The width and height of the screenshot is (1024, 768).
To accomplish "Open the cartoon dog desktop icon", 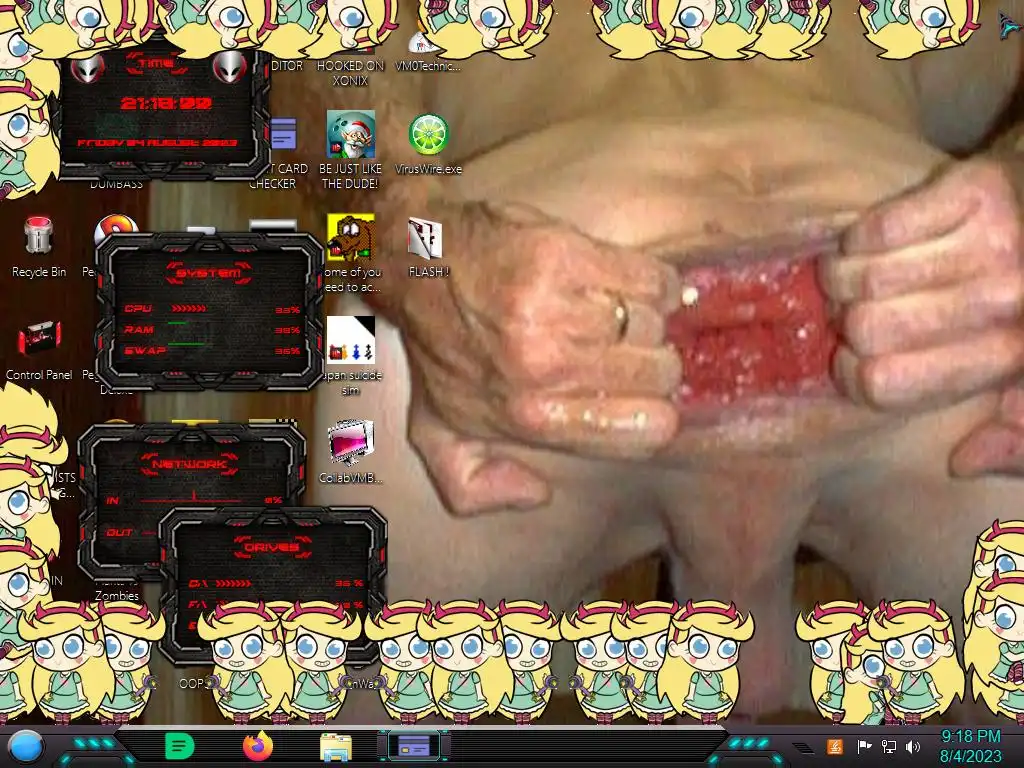I will pos(351,237).
